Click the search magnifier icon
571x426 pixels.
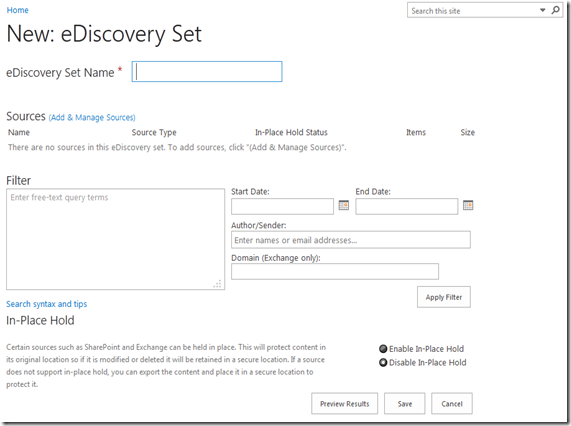(x=555, y=10)
